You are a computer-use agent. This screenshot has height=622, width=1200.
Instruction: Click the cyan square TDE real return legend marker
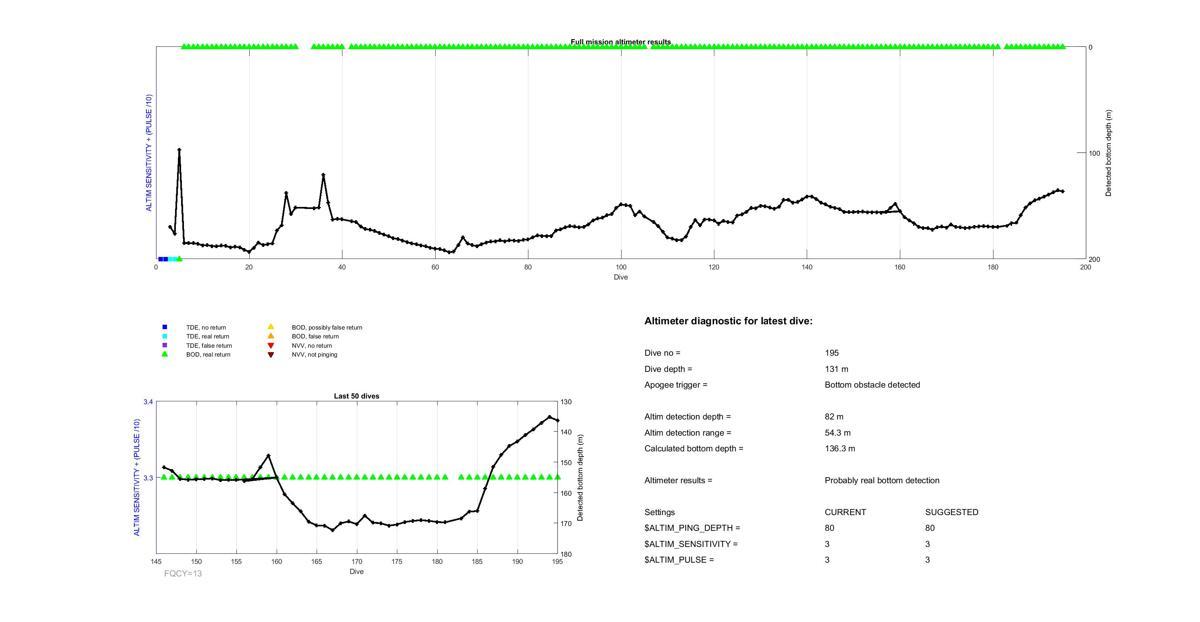tap(165, 336)
